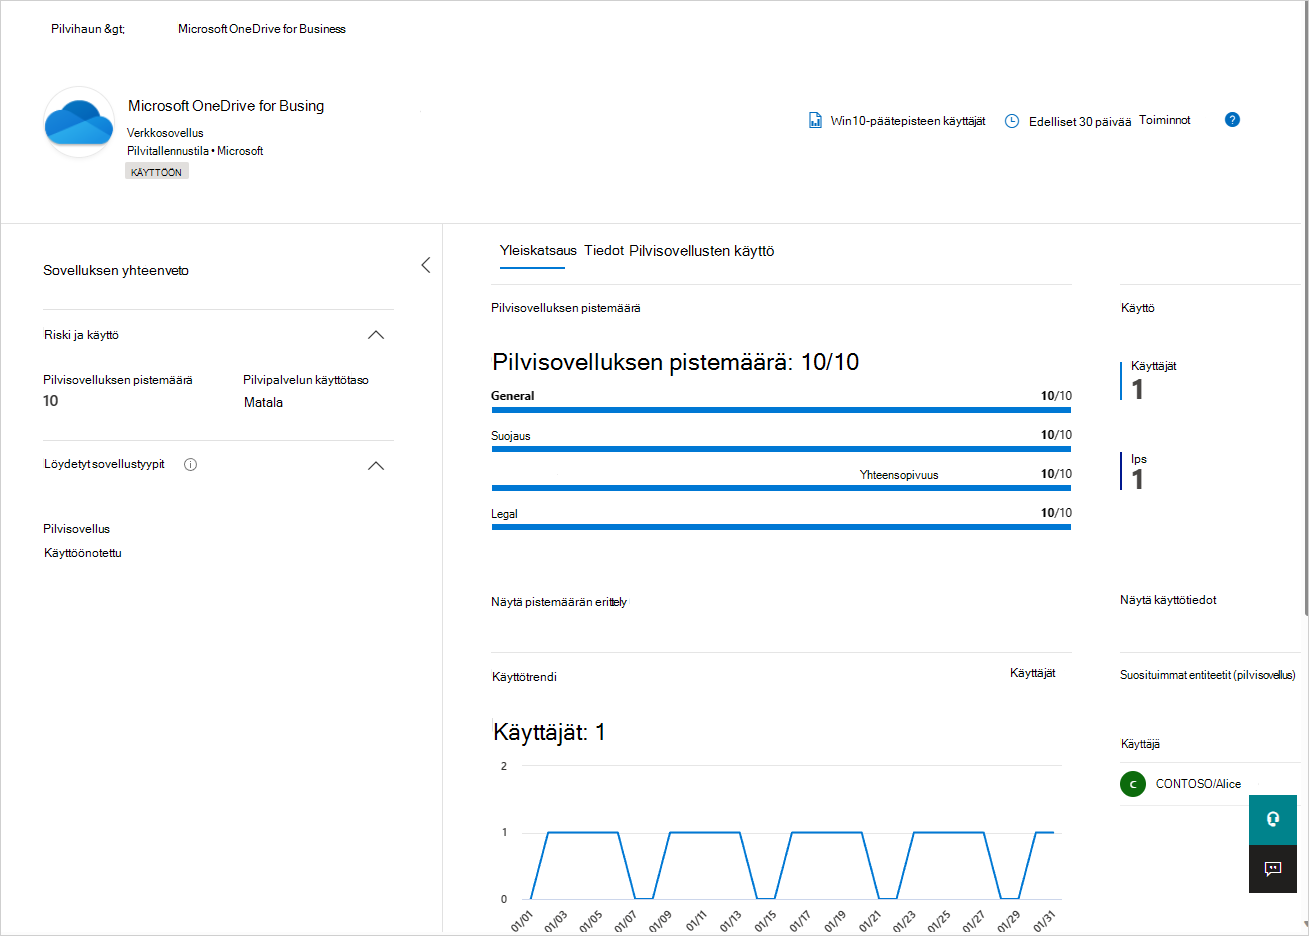Click the Pilvisovelluksen pistemäärä value 10
This screenshot has height=936, width=1309.
coord(51,401)
